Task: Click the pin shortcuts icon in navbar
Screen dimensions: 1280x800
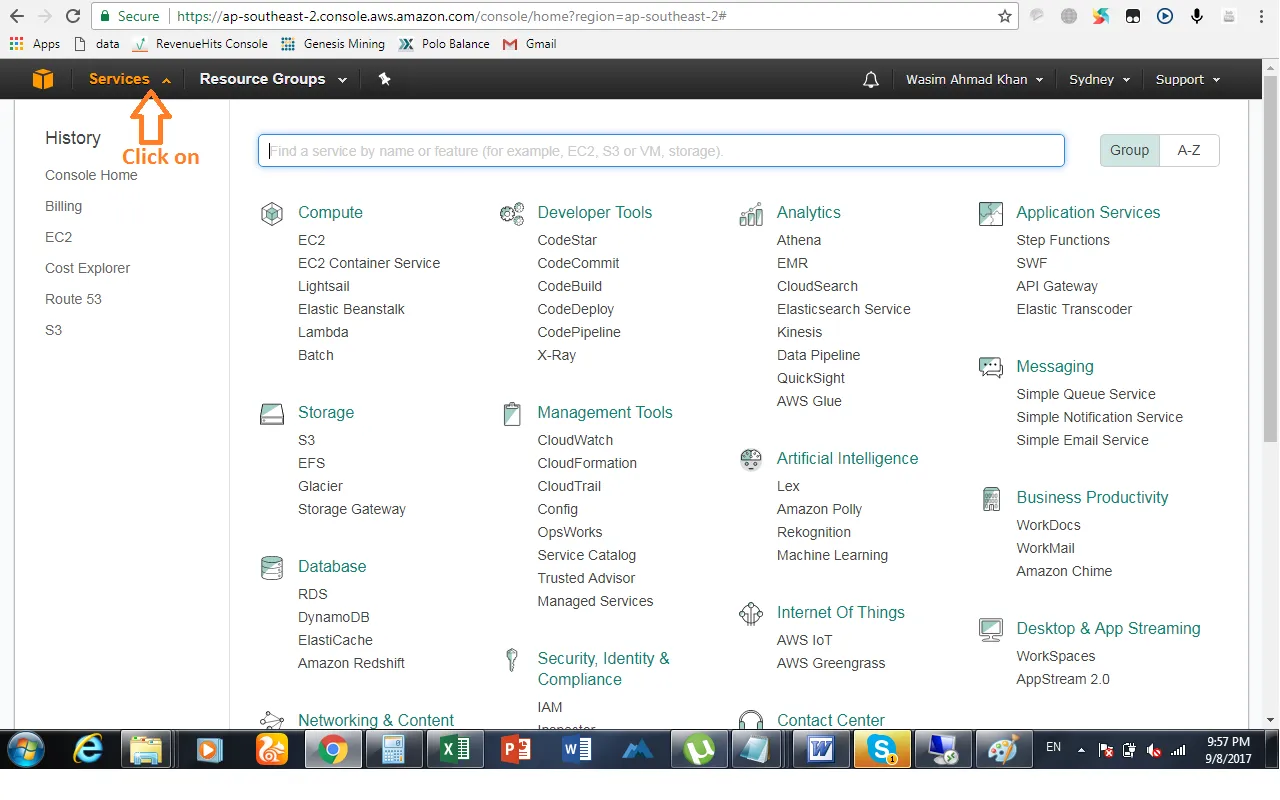Action: click(x=384, y=79)
